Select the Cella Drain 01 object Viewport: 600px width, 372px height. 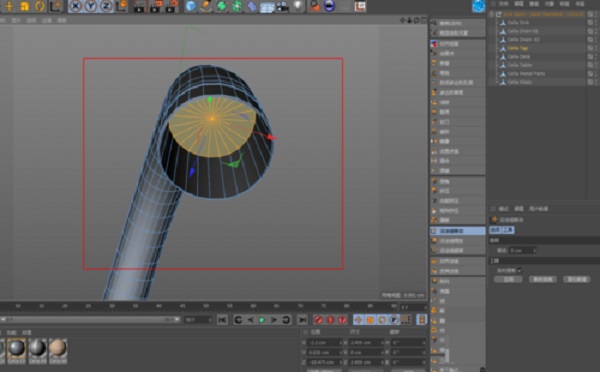click(x=523, y=31)
